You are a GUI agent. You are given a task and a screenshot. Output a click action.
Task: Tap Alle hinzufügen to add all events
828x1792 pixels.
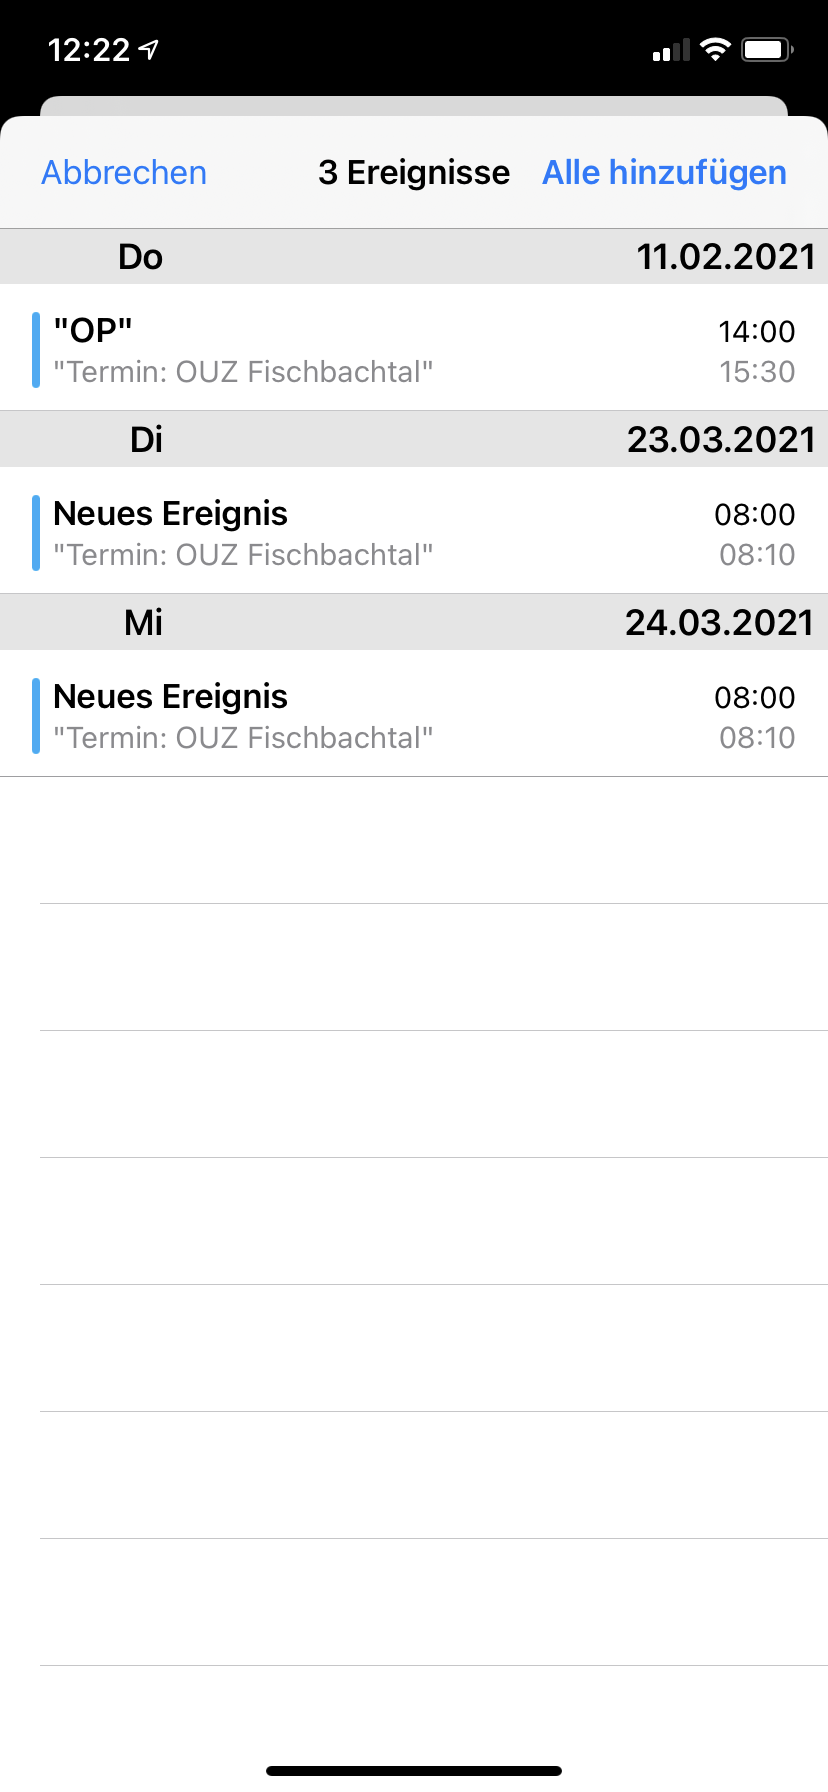click(664, 173)
